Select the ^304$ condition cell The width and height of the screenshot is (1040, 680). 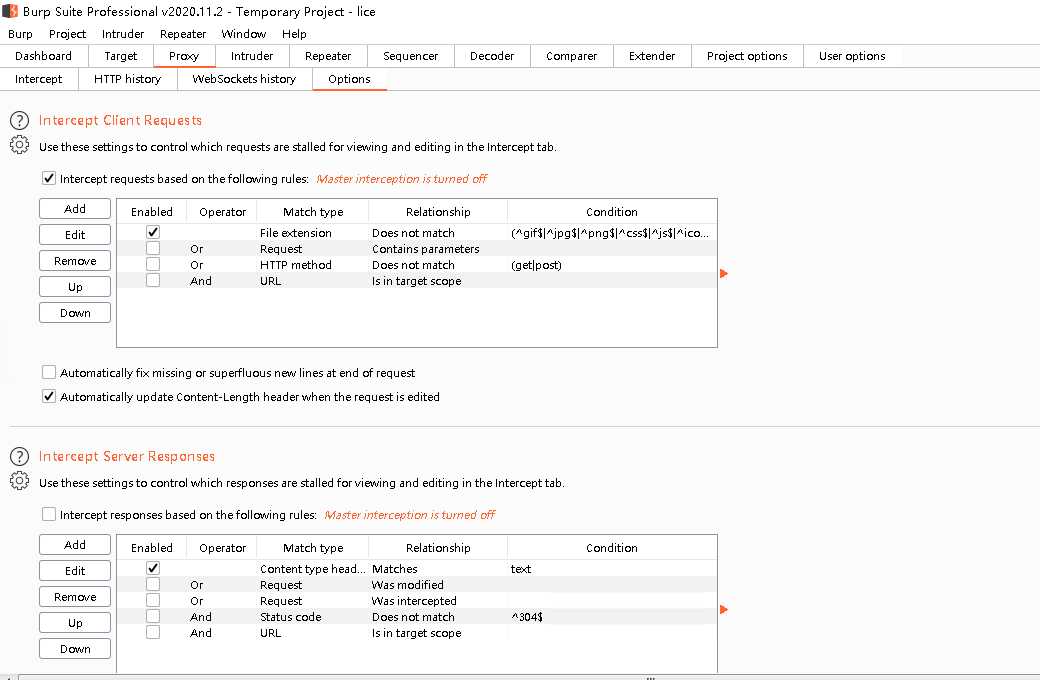612,616
